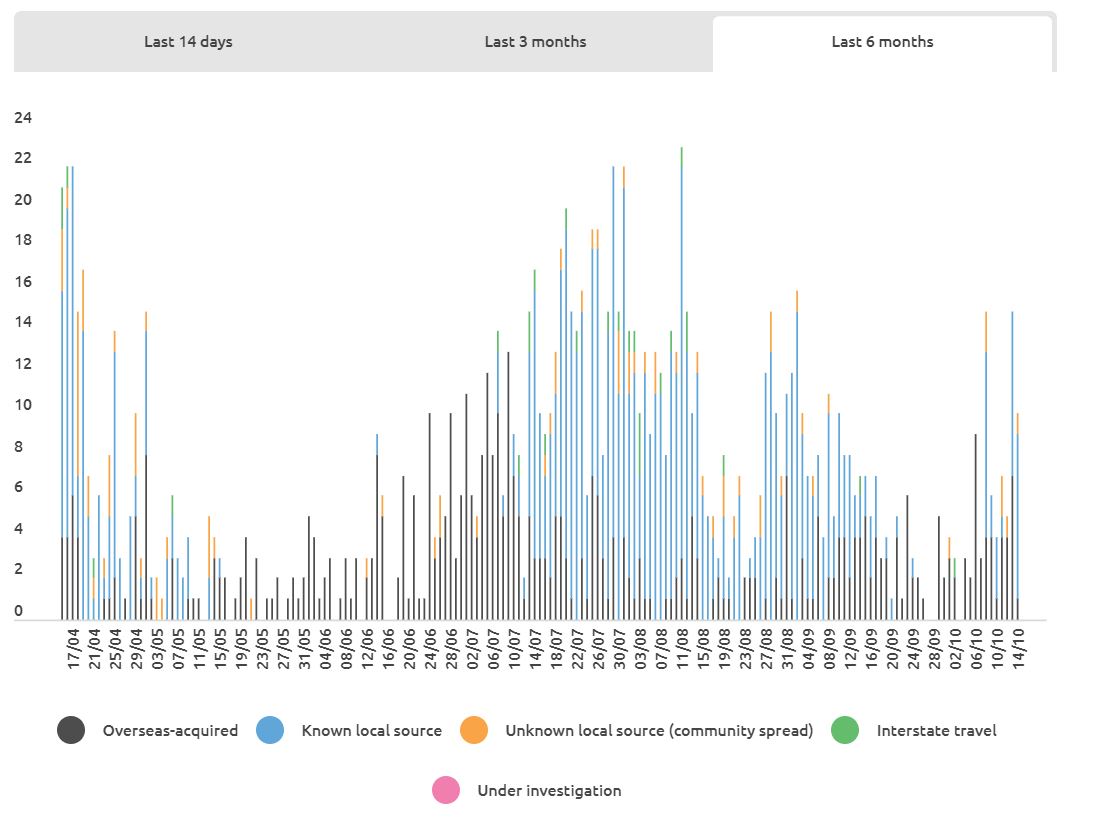
Task: Switch to the Last 14 days tab
Action: 188,42
